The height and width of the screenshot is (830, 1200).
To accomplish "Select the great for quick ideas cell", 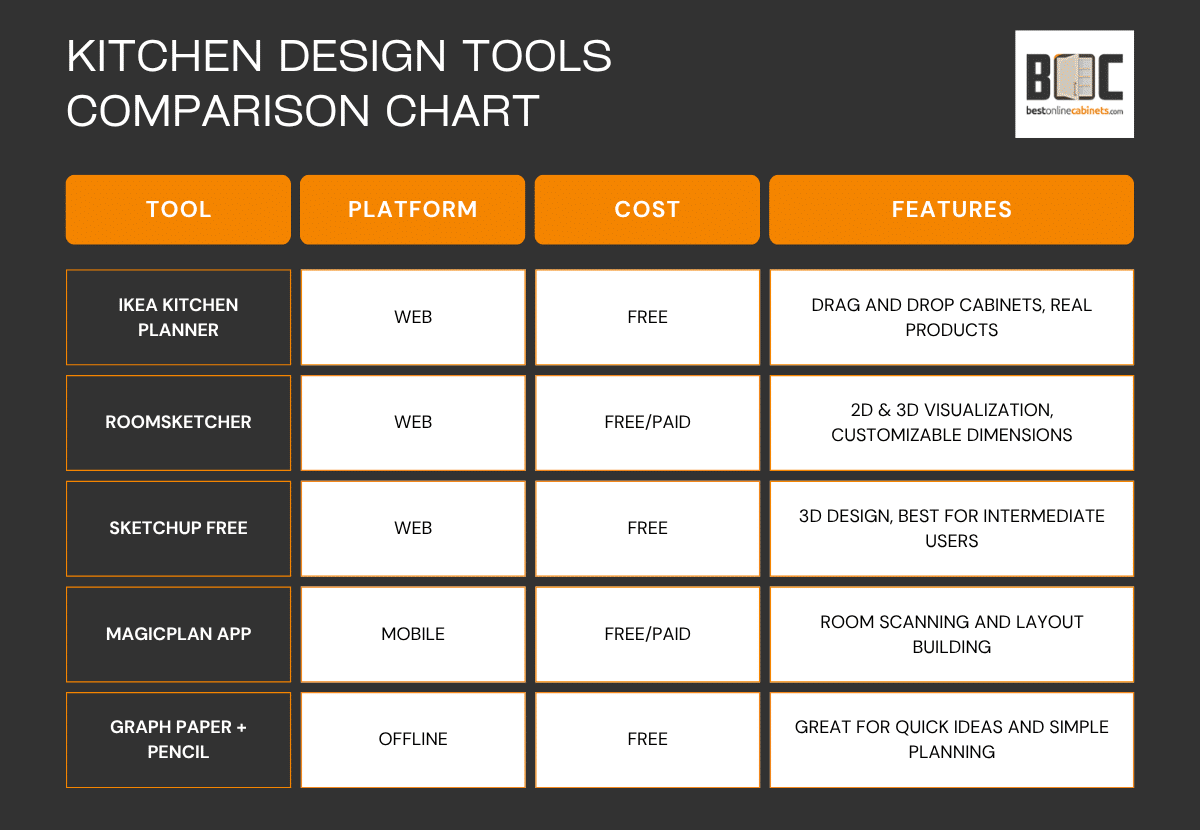I will [951, 739].
